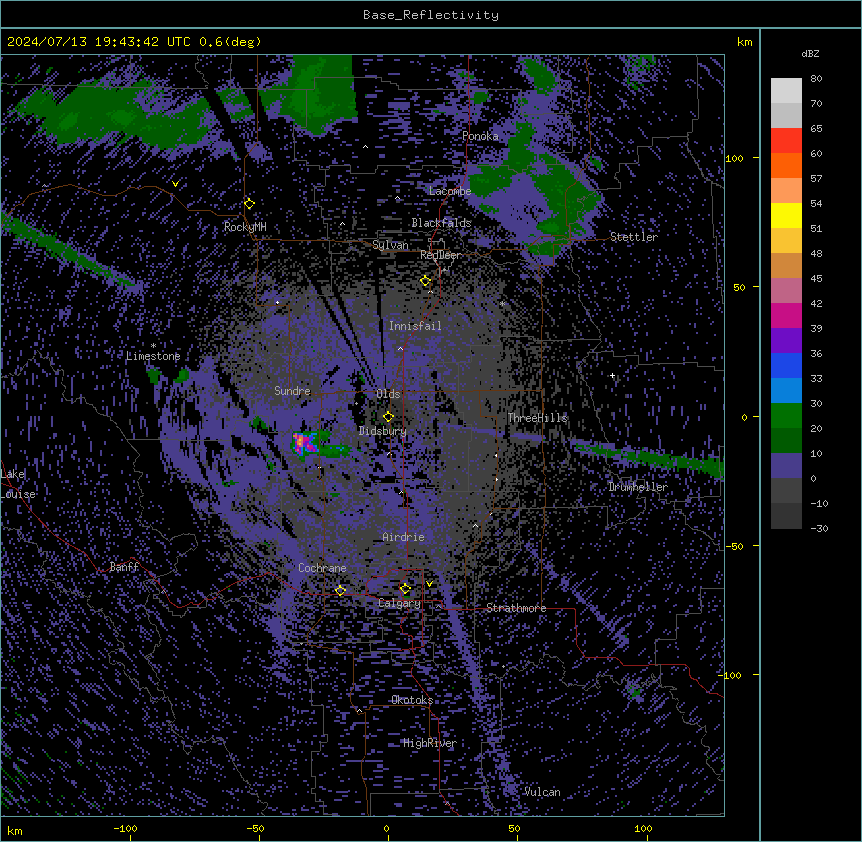
Task: Click the 80 value atop the dBZ scale
Action: [816, 79]
